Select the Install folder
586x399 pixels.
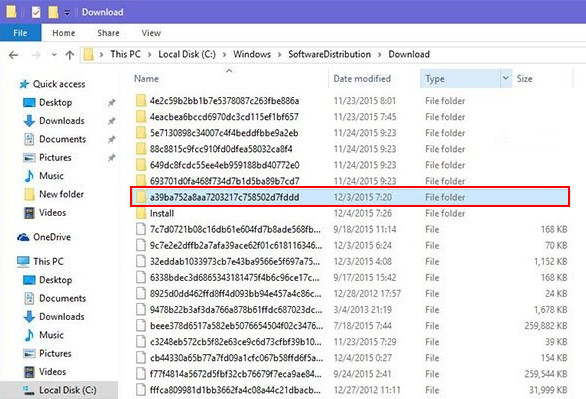coord(162,213)
